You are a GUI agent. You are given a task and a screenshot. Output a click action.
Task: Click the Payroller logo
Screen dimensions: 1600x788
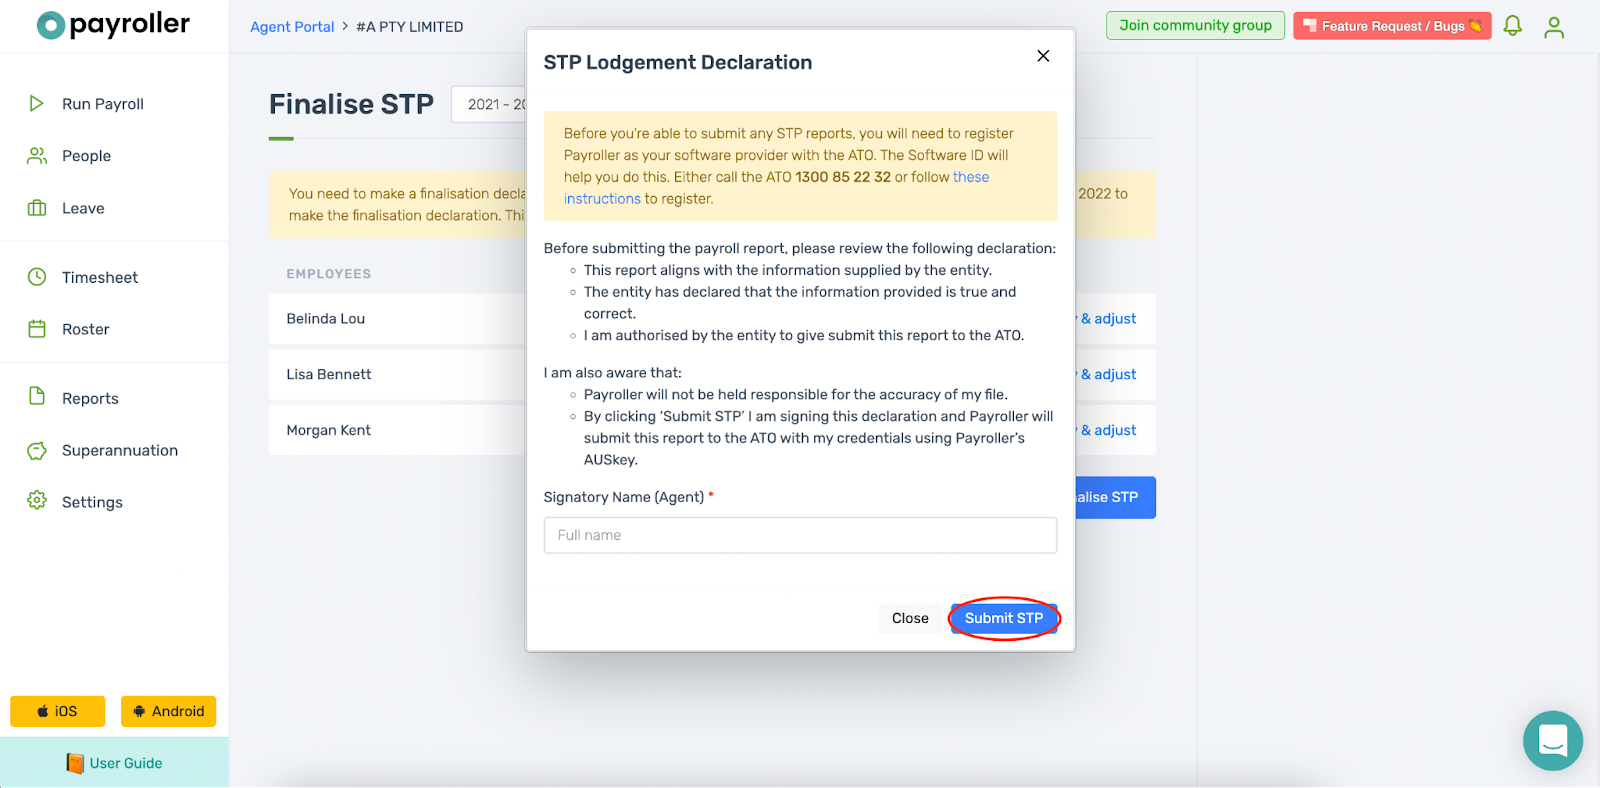[x=113, y=25]
